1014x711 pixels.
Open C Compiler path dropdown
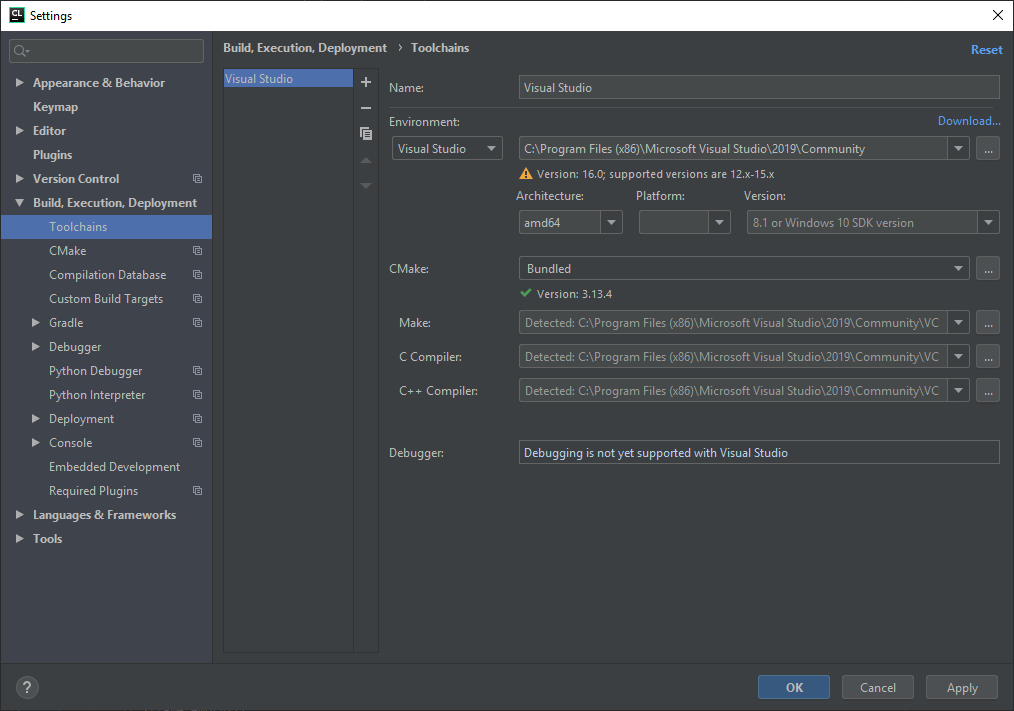[958, 356]
